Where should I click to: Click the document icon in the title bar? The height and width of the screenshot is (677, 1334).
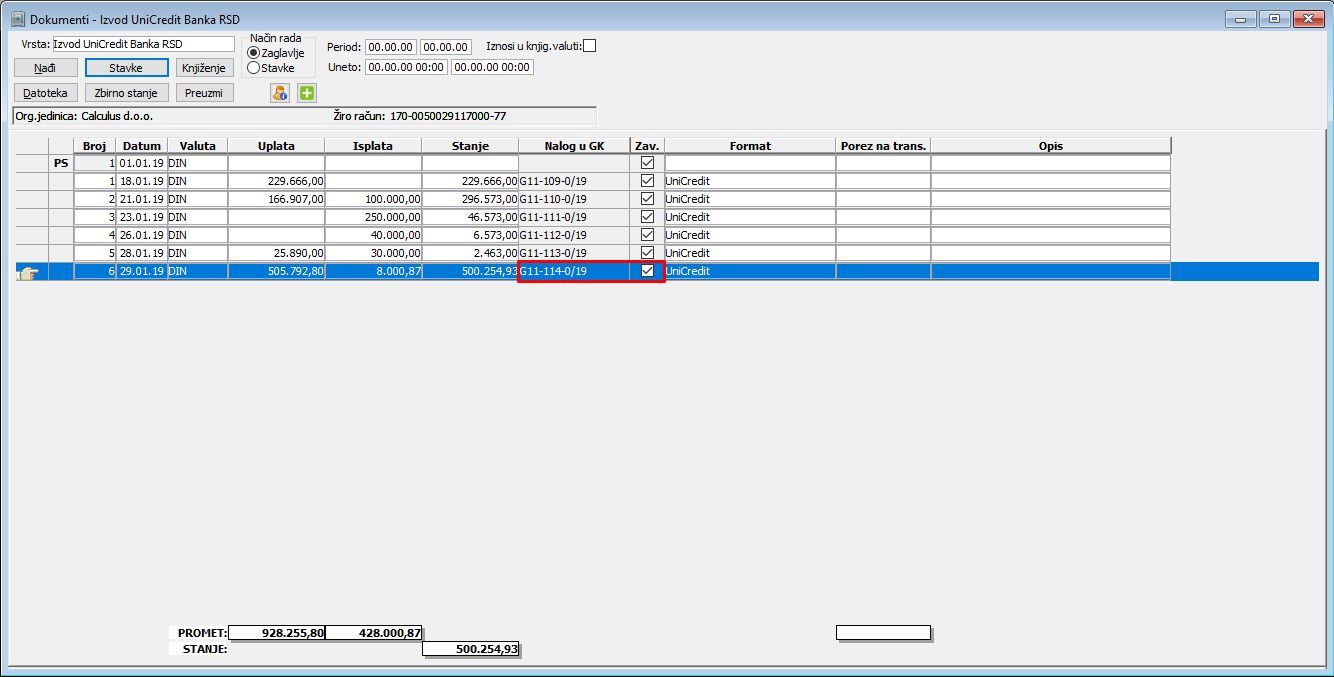point(17,19)
